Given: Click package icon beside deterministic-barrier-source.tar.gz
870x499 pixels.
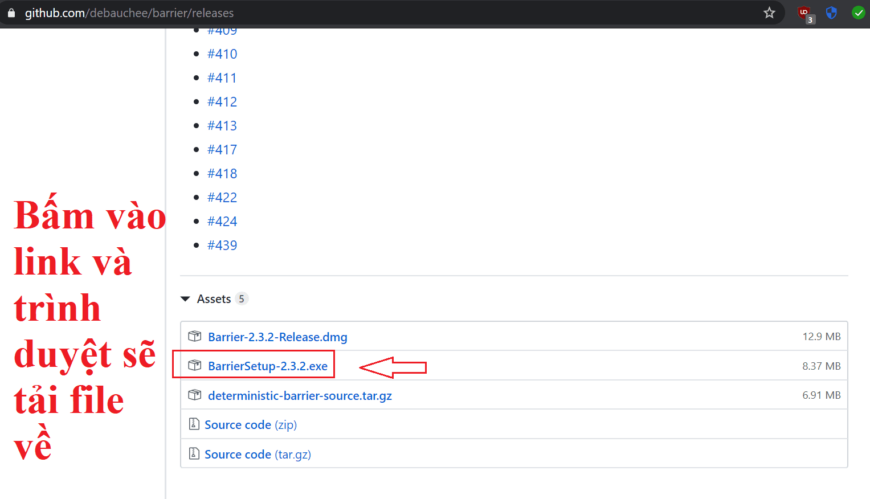Looking at the screenshot, I should pyautogui.click(x=195, y=395).
